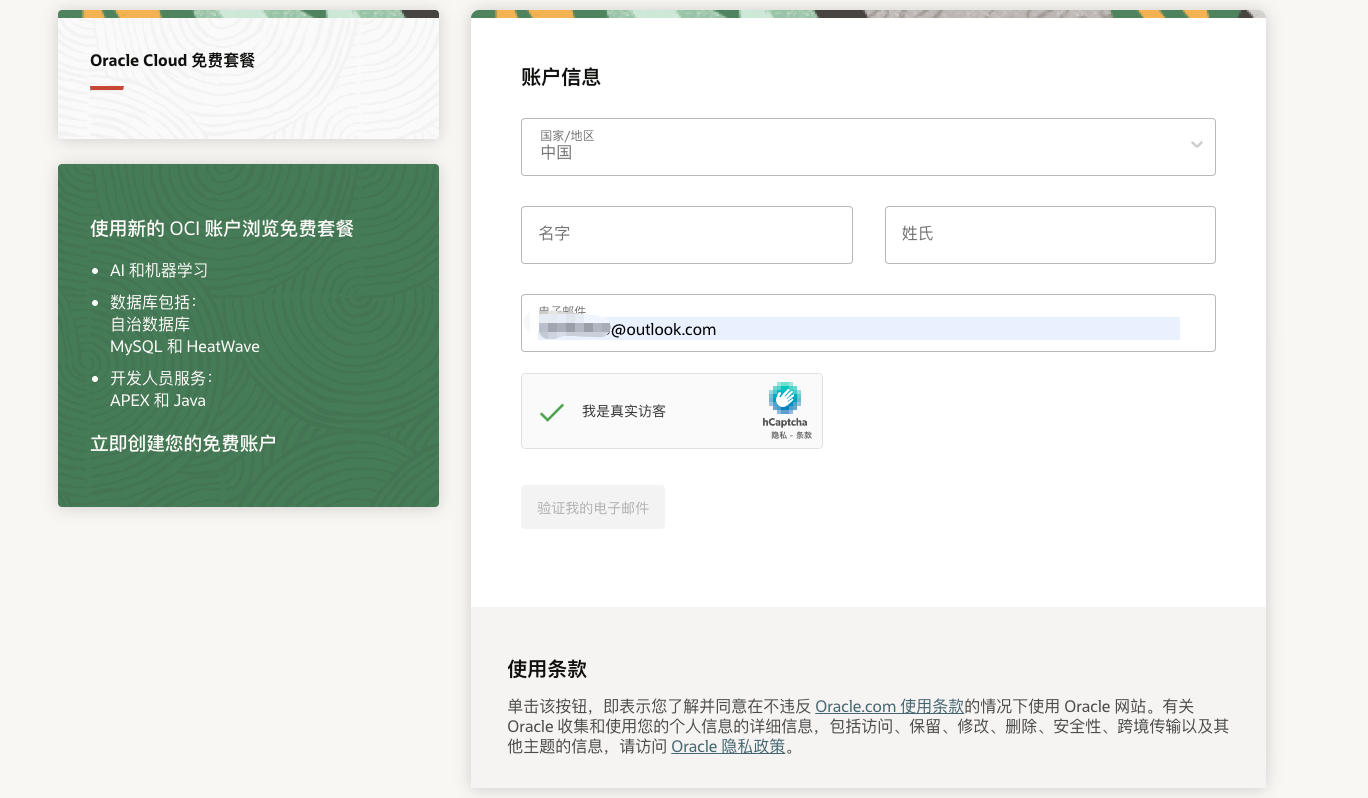Click the 我是真实访客 captcha label
Viewport: 1368px width, 798px height.
[624, 411]
